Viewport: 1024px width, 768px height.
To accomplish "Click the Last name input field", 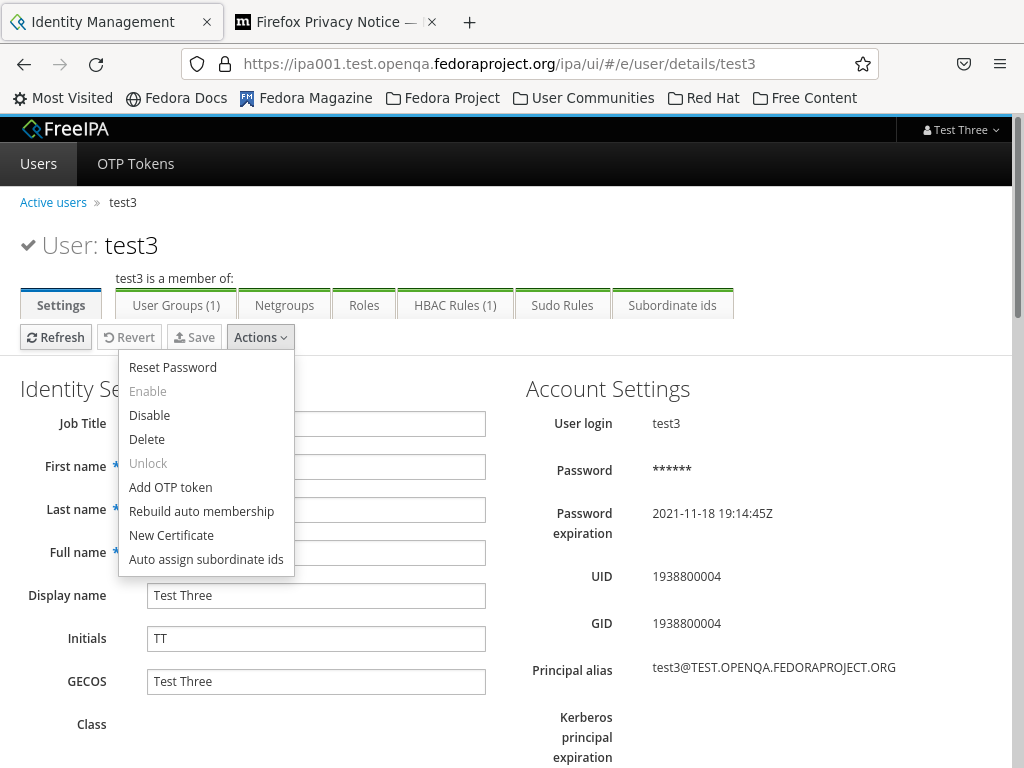I will 390,510.
